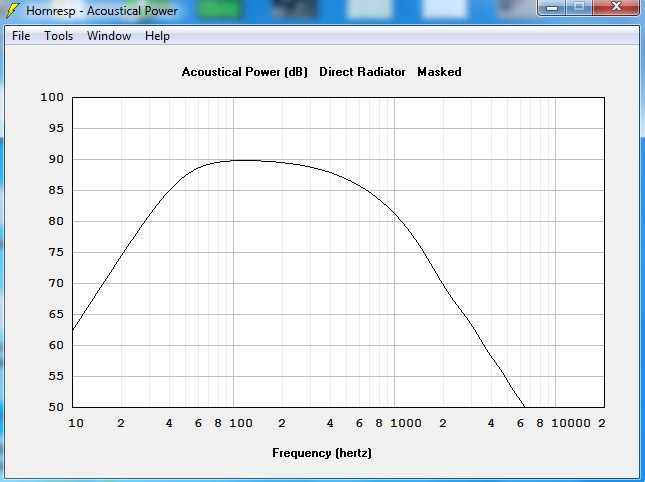Maximize the Hornresp window
This screenshot has width=645, height=482.
[579, 7]
